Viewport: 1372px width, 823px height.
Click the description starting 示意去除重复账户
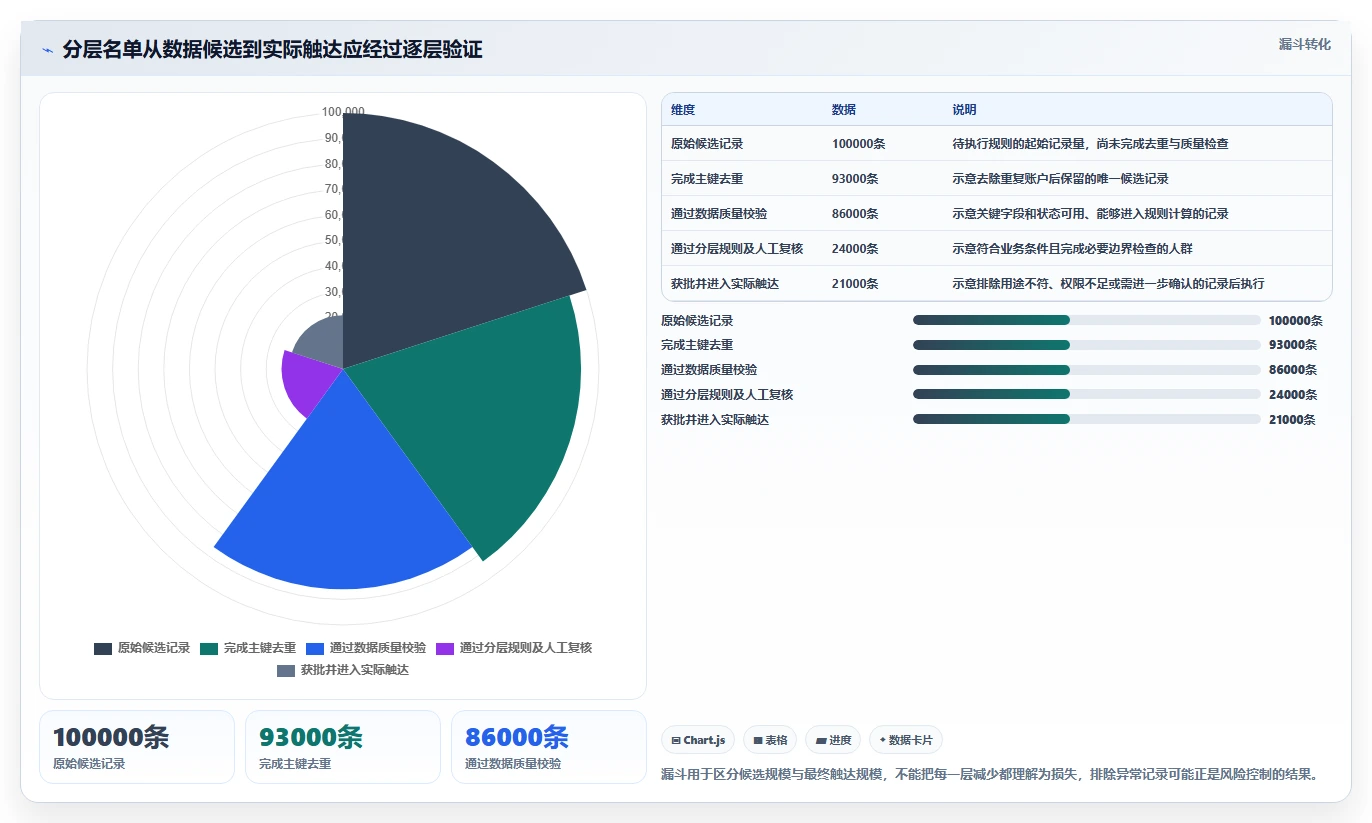click(x=1060, y=179)
